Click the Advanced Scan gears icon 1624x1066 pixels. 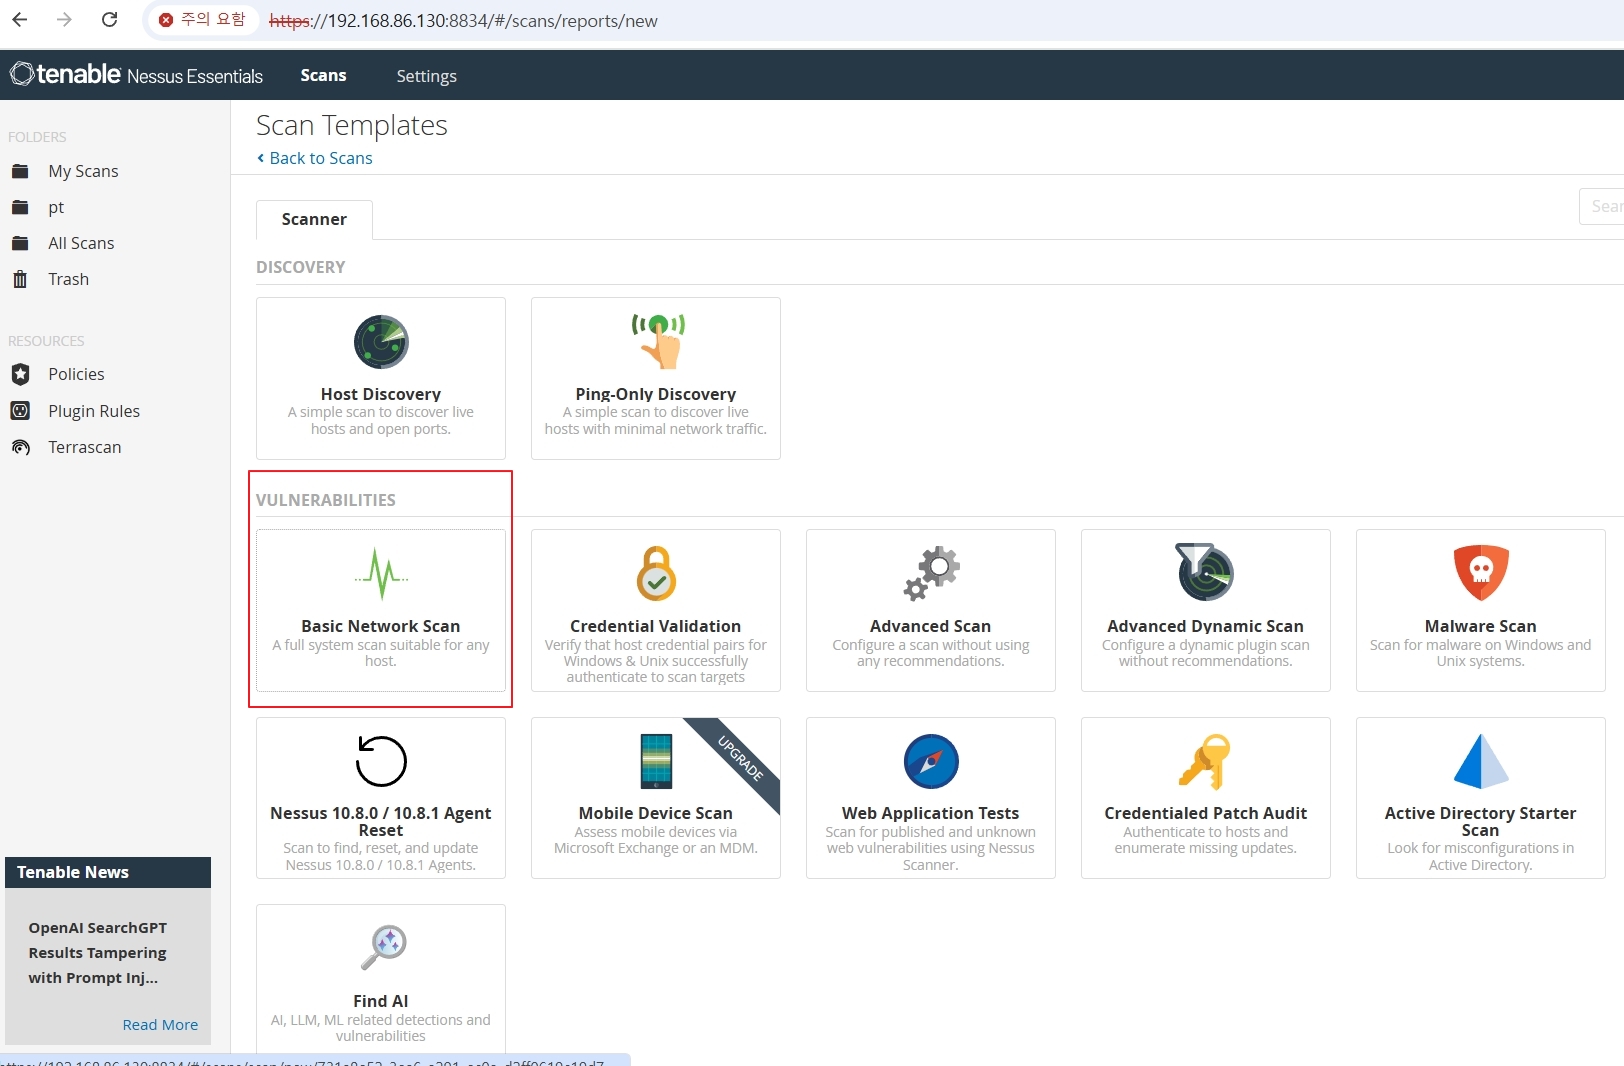931,573
